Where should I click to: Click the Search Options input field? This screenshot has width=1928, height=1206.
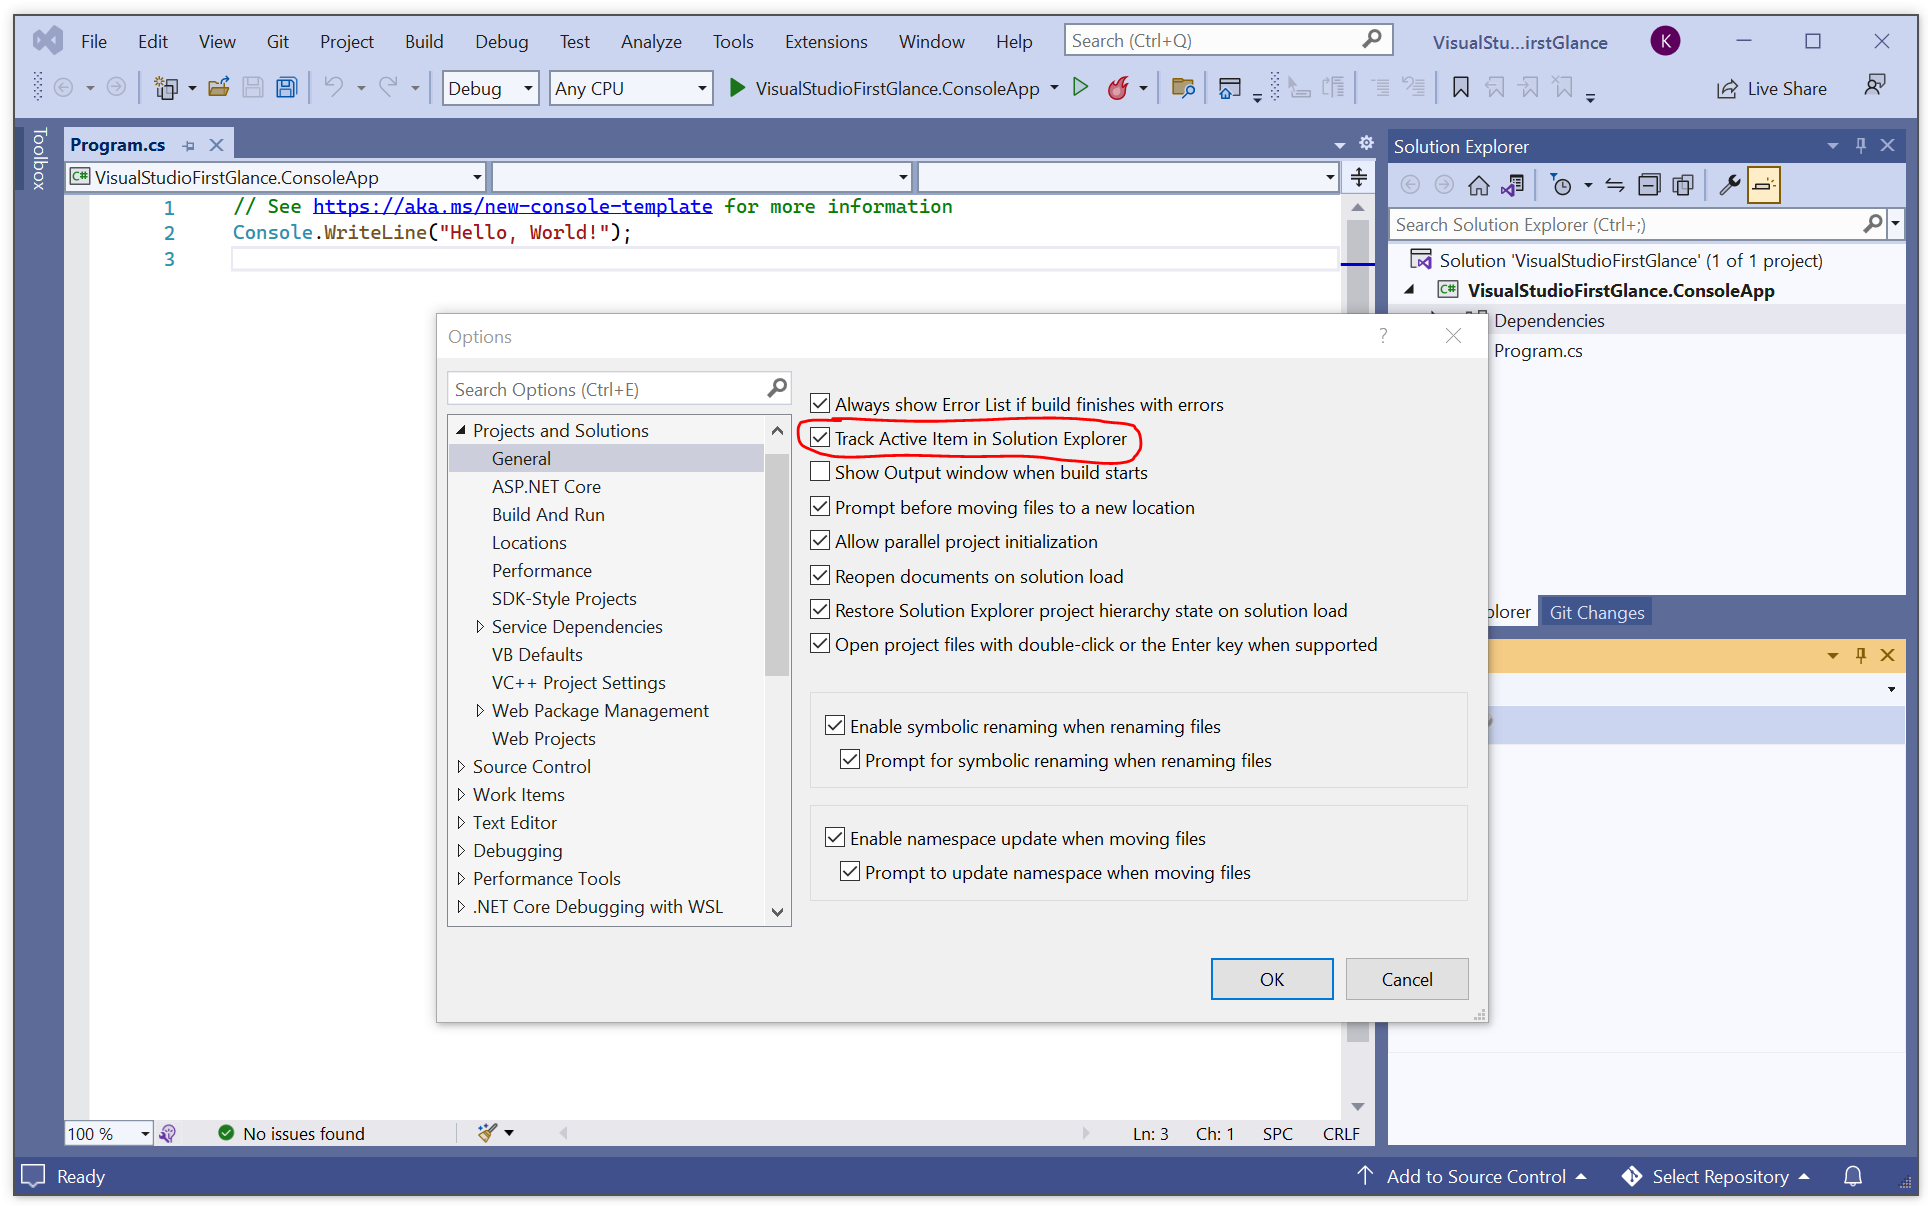(x=610, y=389)
